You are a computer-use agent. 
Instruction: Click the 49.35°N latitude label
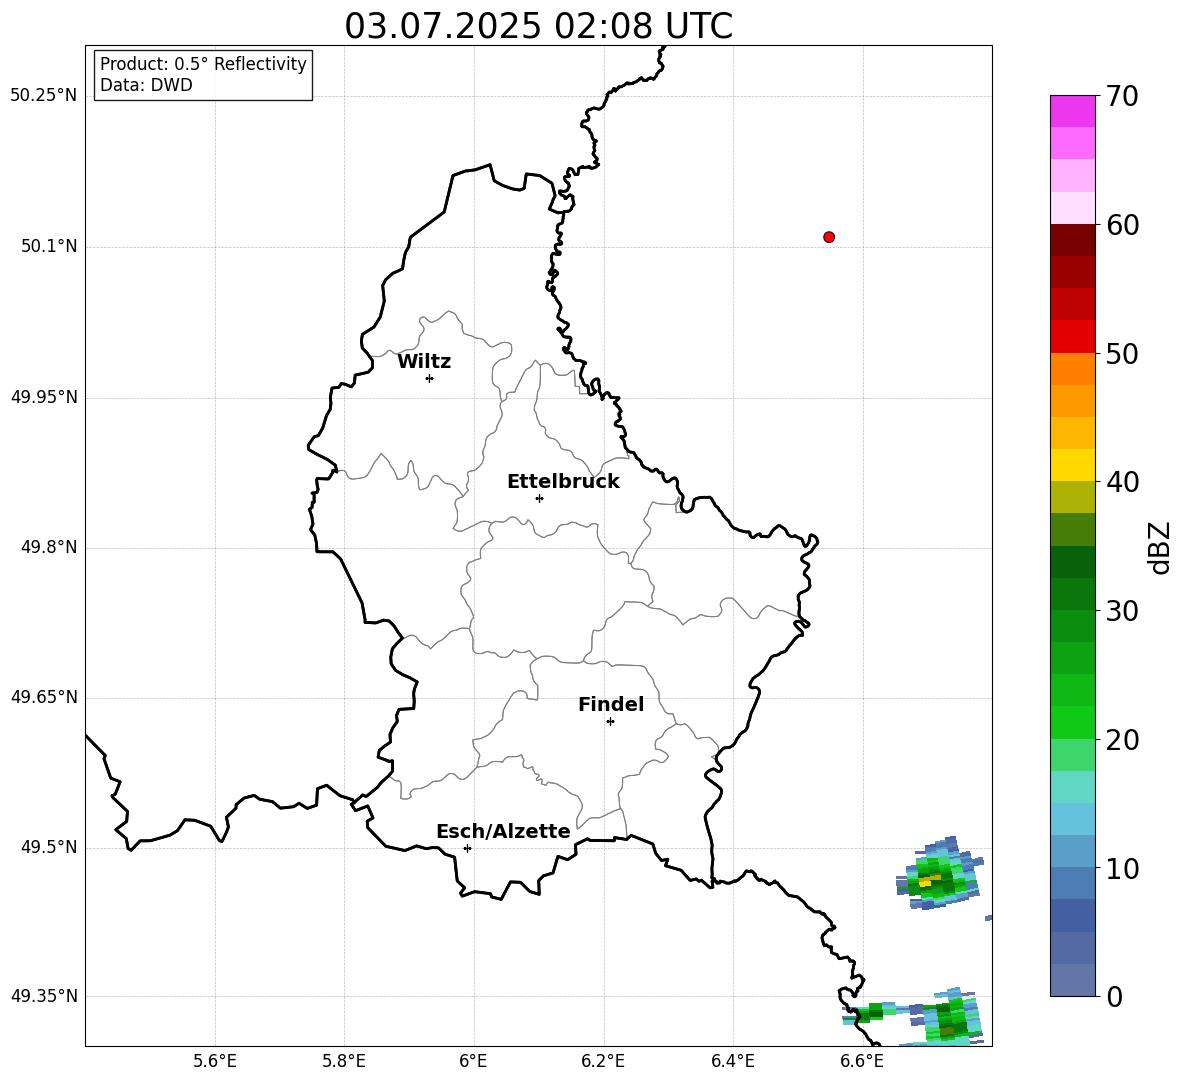click(44, 996)
